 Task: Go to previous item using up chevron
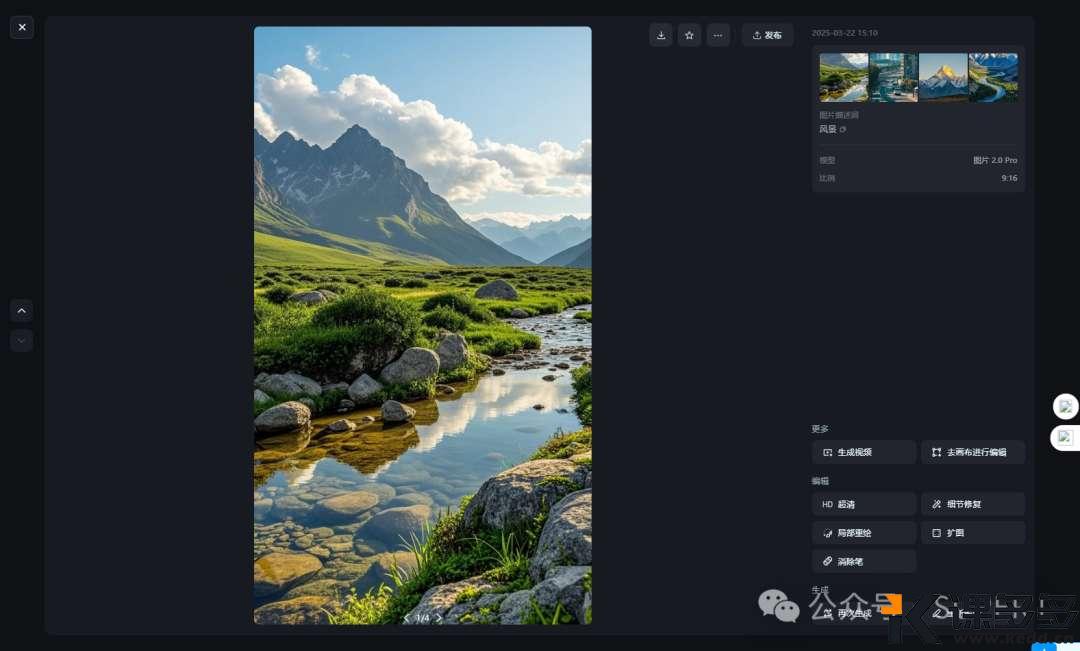coord(22,311)
